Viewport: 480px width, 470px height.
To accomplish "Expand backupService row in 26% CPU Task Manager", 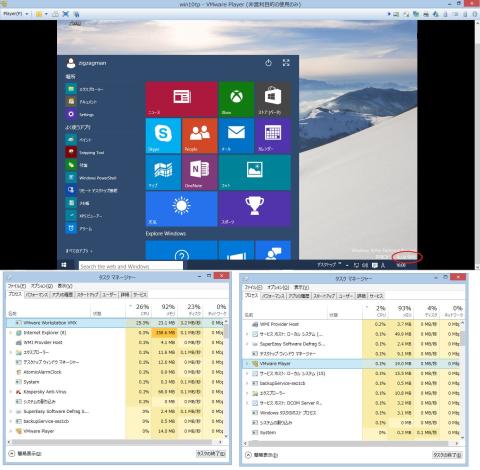I will 10,421.
